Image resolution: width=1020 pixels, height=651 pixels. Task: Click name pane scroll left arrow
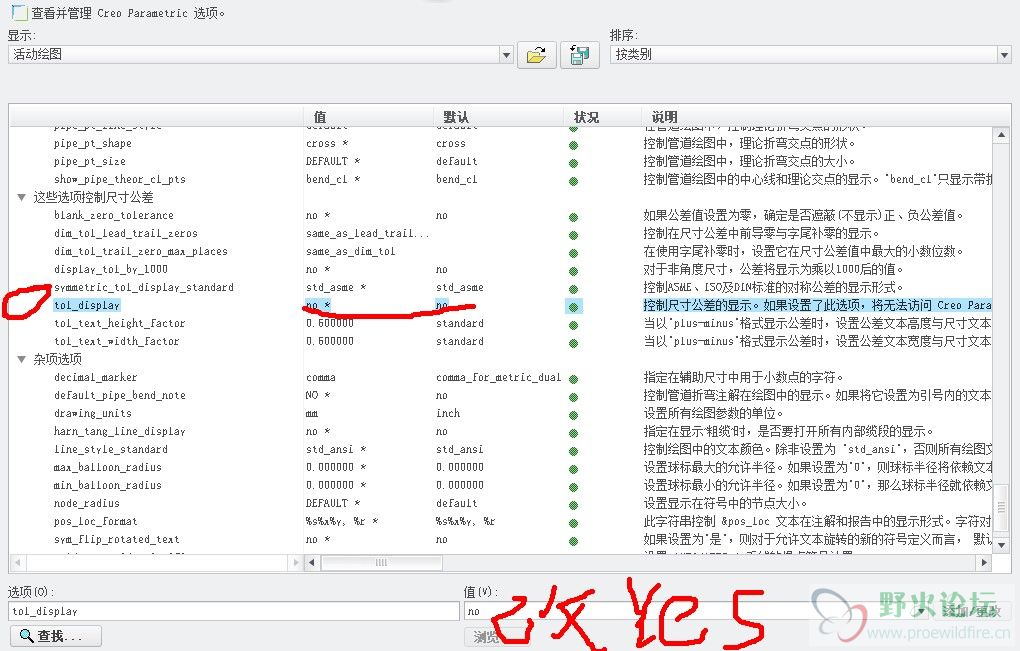pyautogui.click(x=17, y=562)
